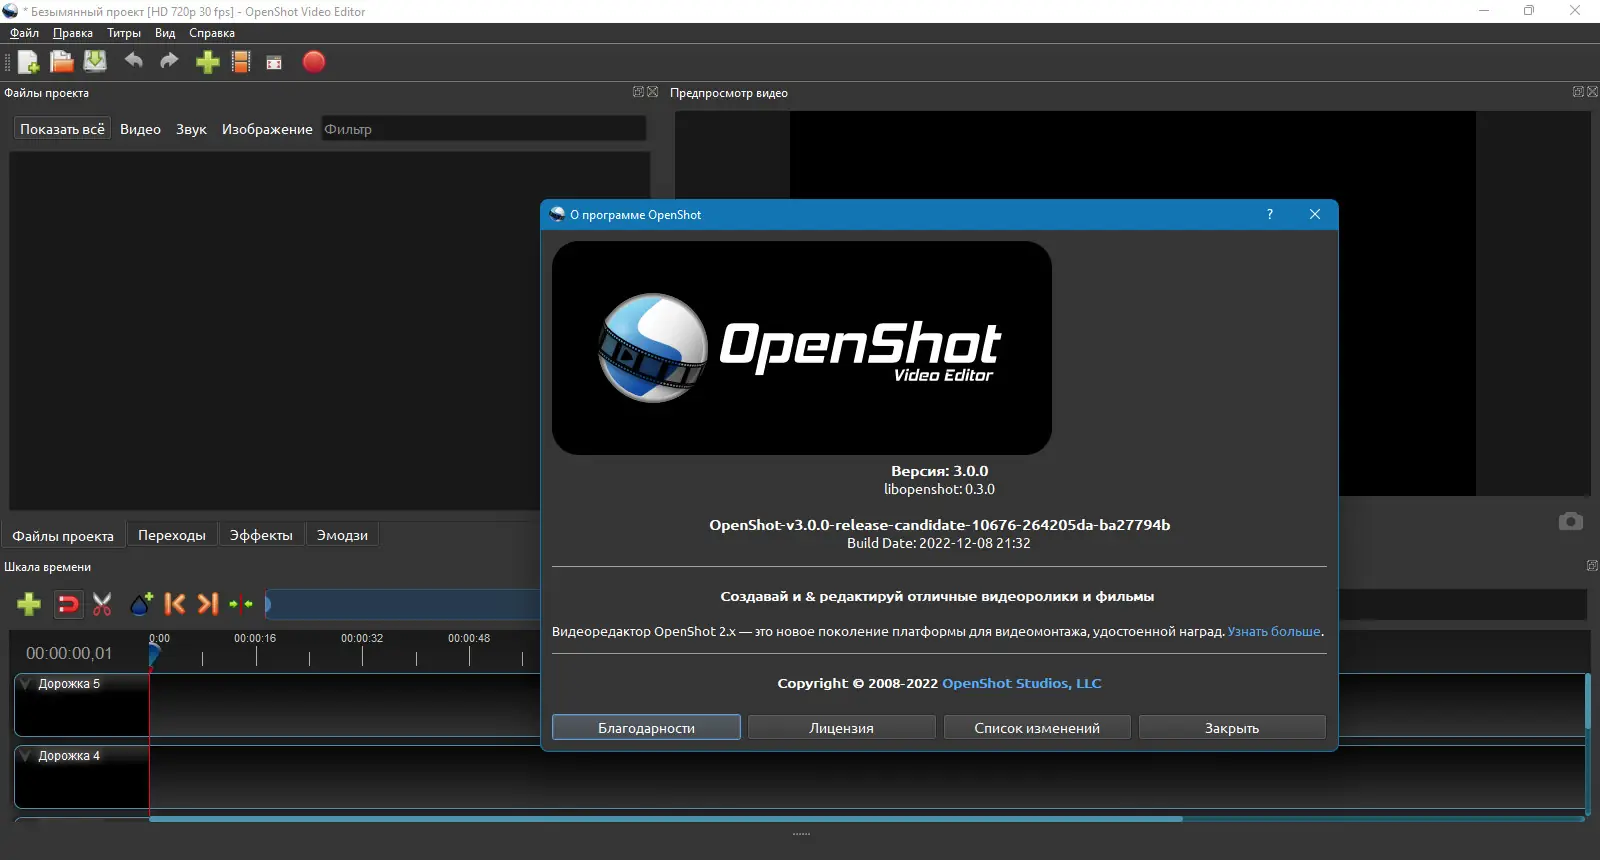Open a project with the folder icon
This screenshot has width=1600, height=860.
coord(62,62)
